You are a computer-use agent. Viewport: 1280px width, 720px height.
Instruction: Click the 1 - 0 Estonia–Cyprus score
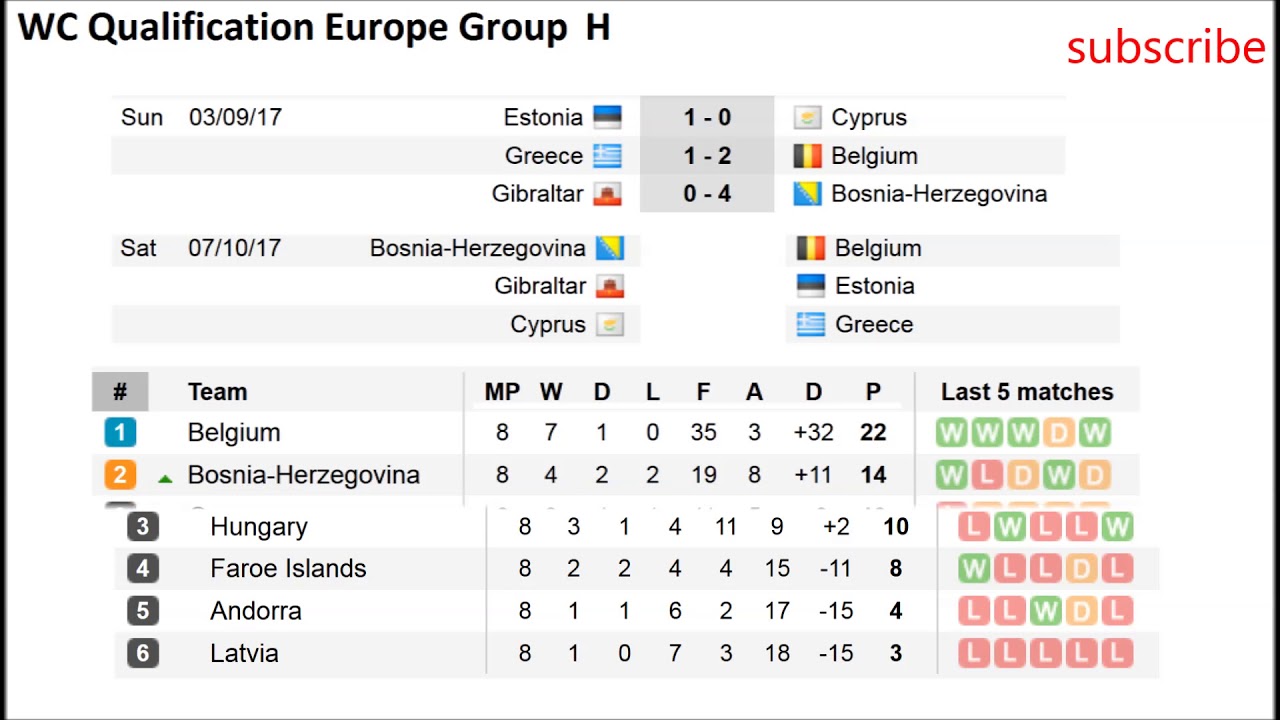coord(707,118)
